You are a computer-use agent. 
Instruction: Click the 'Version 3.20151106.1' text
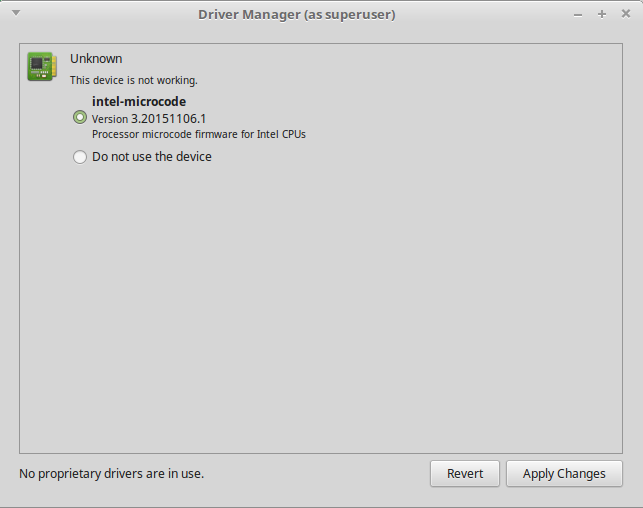tap(149, 119)
